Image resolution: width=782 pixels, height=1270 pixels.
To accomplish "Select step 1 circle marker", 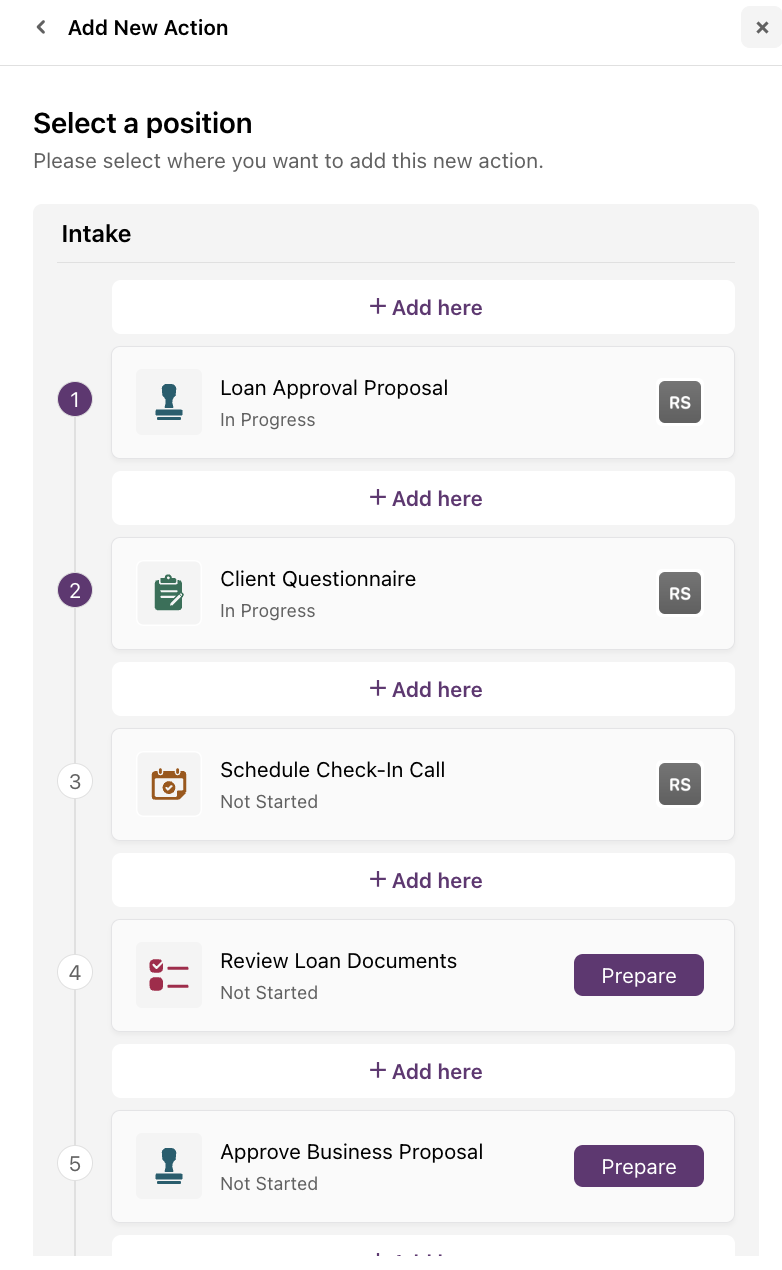I will point(75,400).
